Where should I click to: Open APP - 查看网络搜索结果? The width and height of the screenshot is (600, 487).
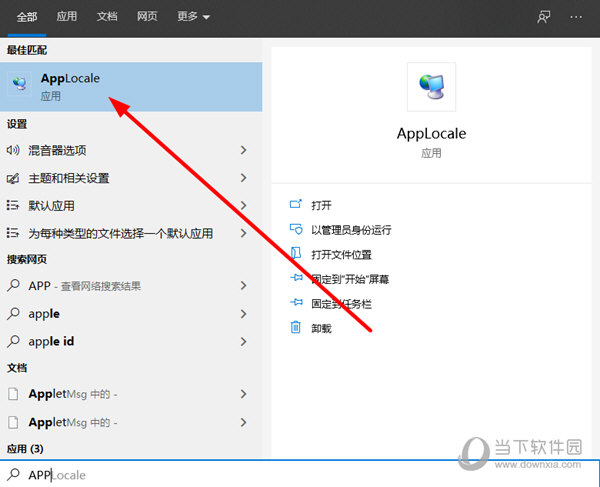(85, 286)
